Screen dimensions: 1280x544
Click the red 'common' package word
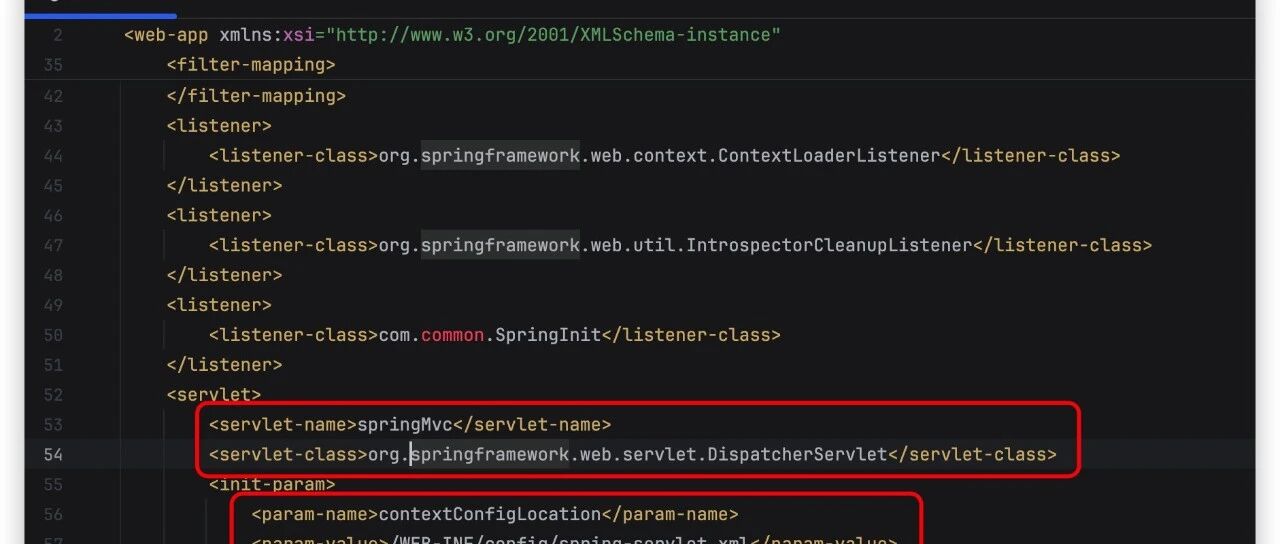453,335
